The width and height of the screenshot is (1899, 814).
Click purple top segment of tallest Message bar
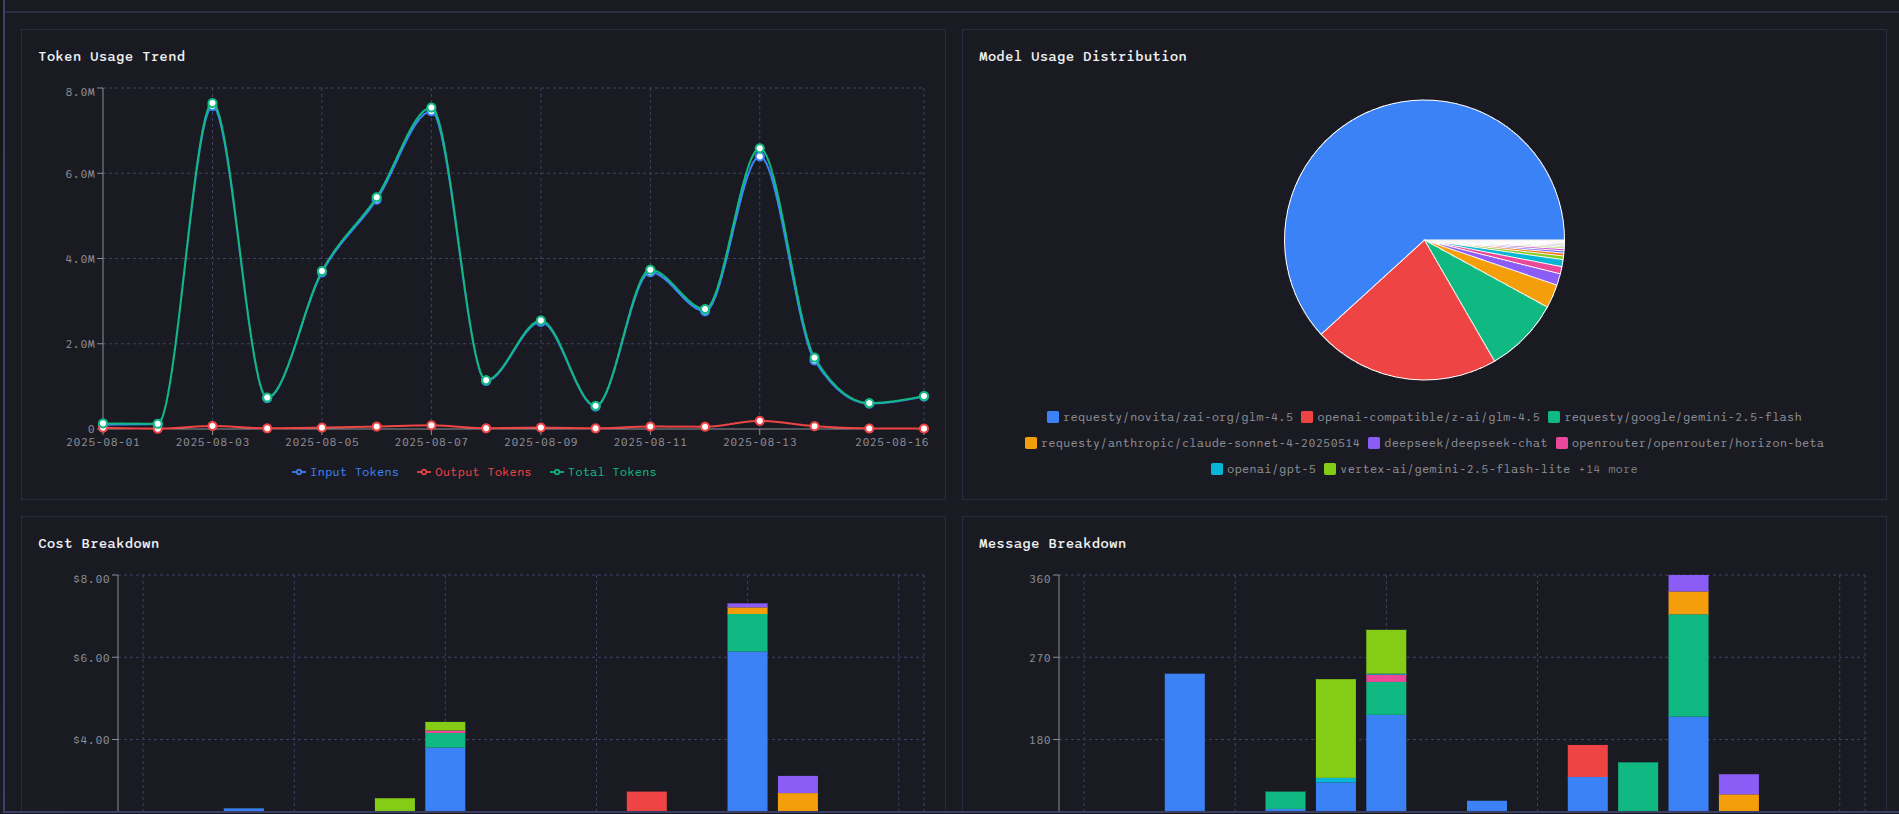[x=1688, y=583]
